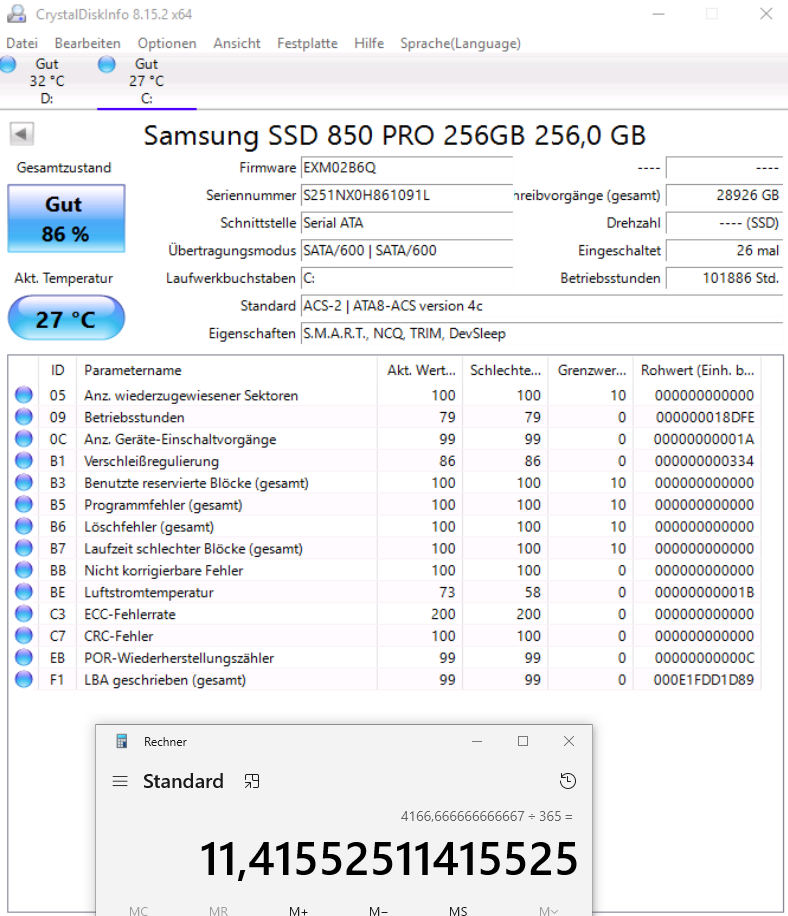Select the Verschleißregulierung parameter name

[x=151, y=462]
